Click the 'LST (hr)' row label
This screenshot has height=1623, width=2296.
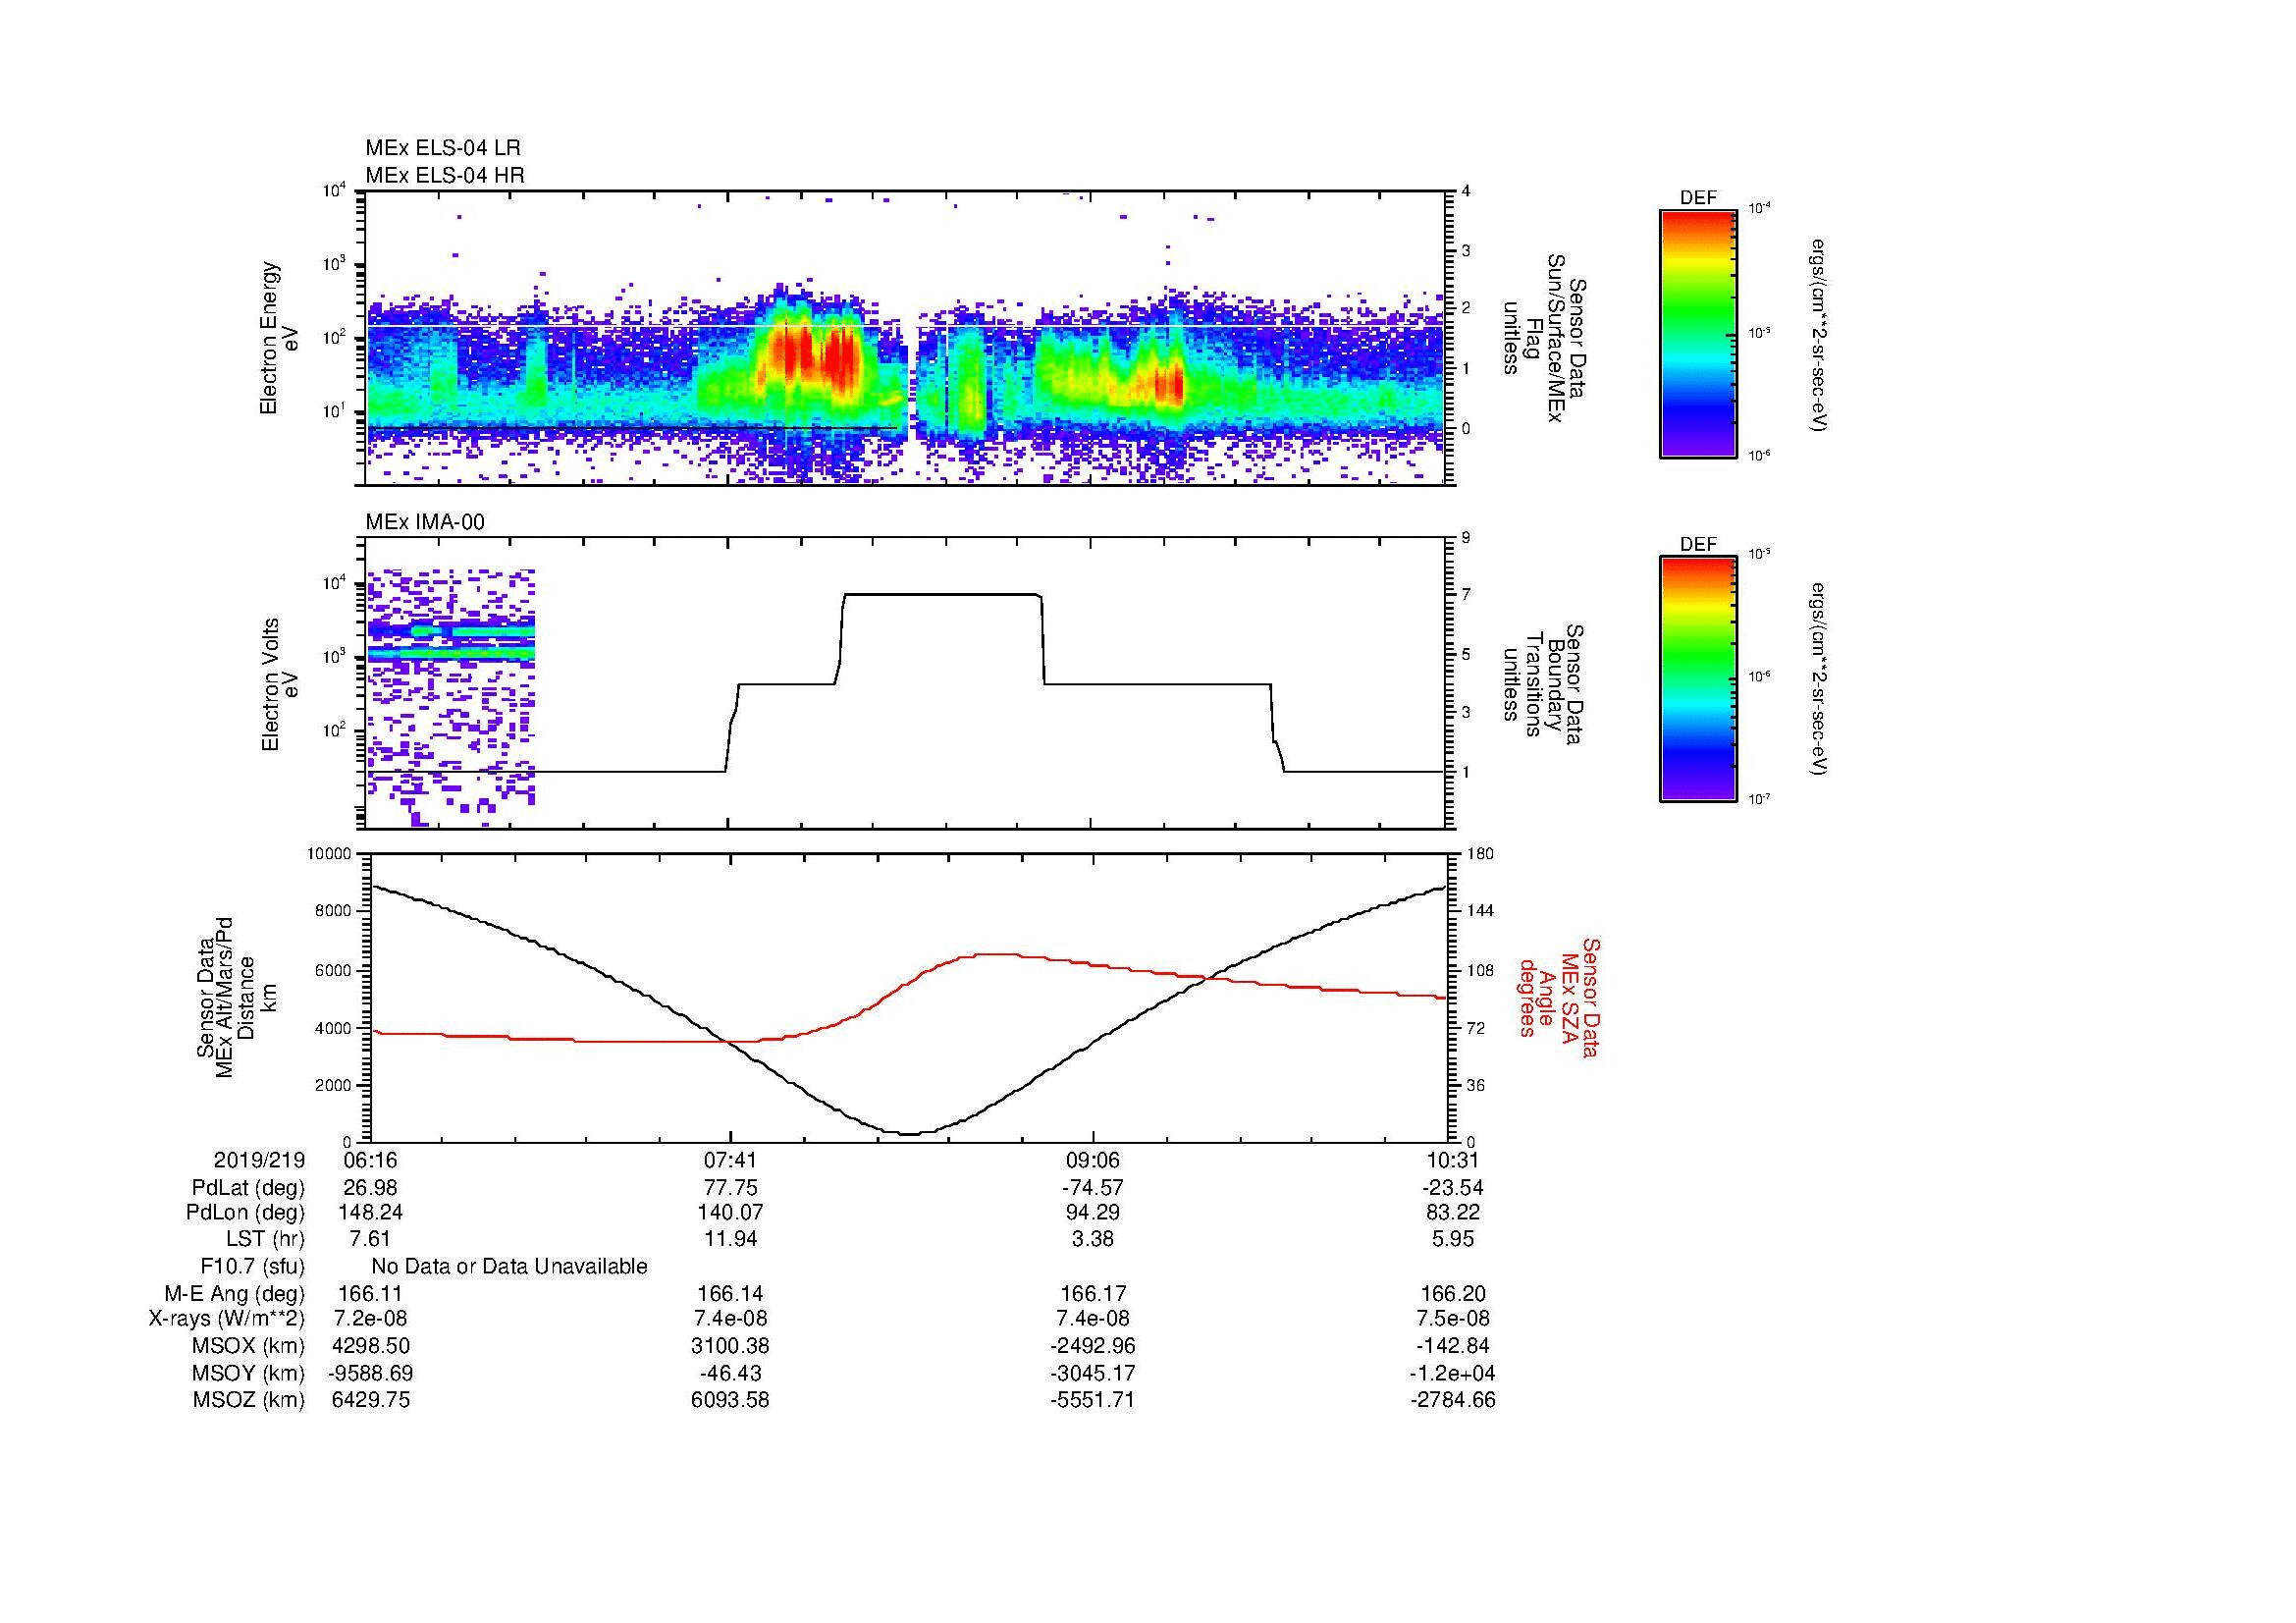click(265, 1239)
